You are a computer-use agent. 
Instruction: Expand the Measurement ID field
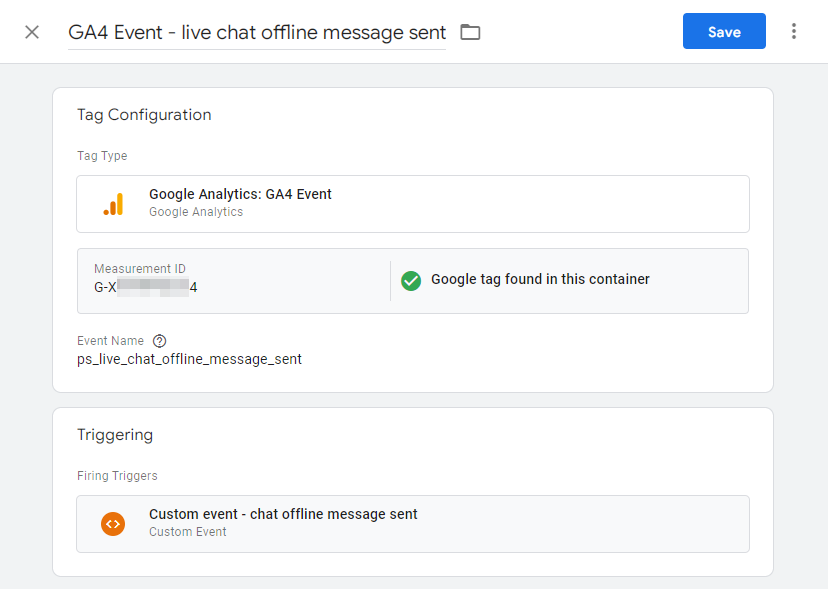point(230,281)
